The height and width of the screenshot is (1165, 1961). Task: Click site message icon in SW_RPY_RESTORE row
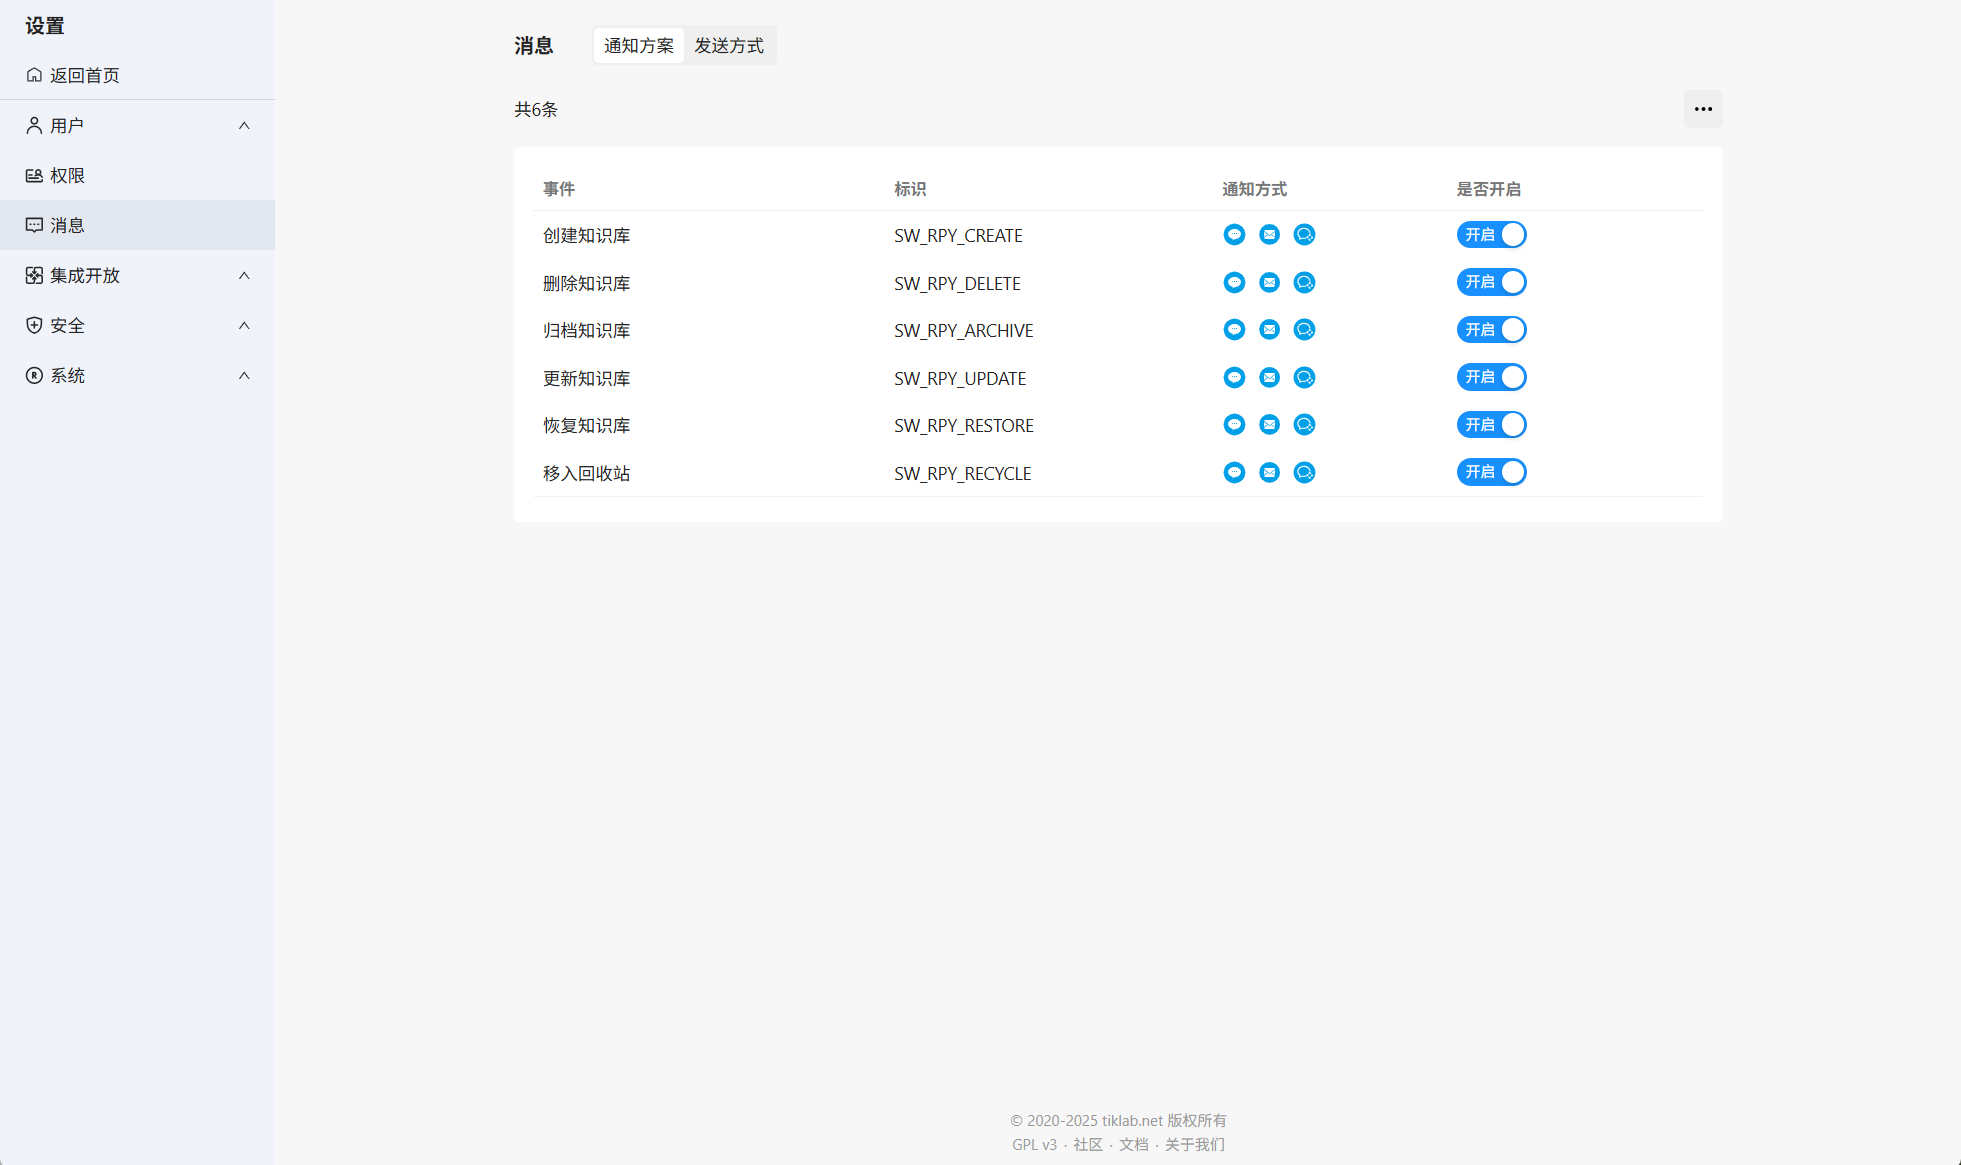(1234, 425)
